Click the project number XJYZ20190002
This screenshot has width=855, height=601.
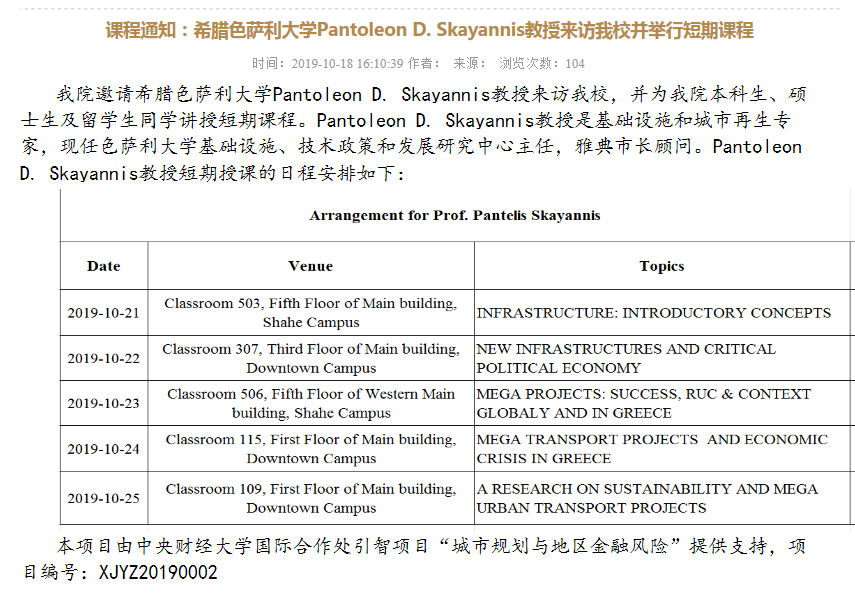pyautogui.click(x=157, y=573)
